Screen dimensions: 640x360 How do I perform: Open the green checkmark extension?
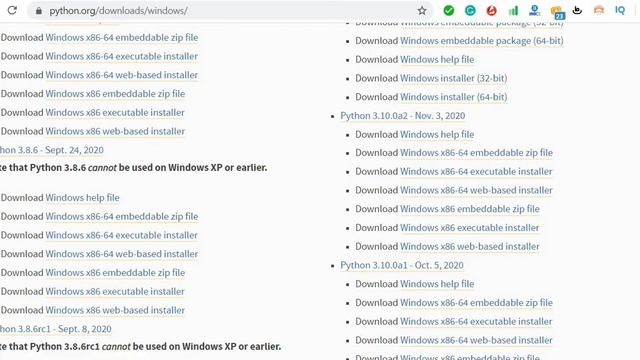click(x=449, y=11)
